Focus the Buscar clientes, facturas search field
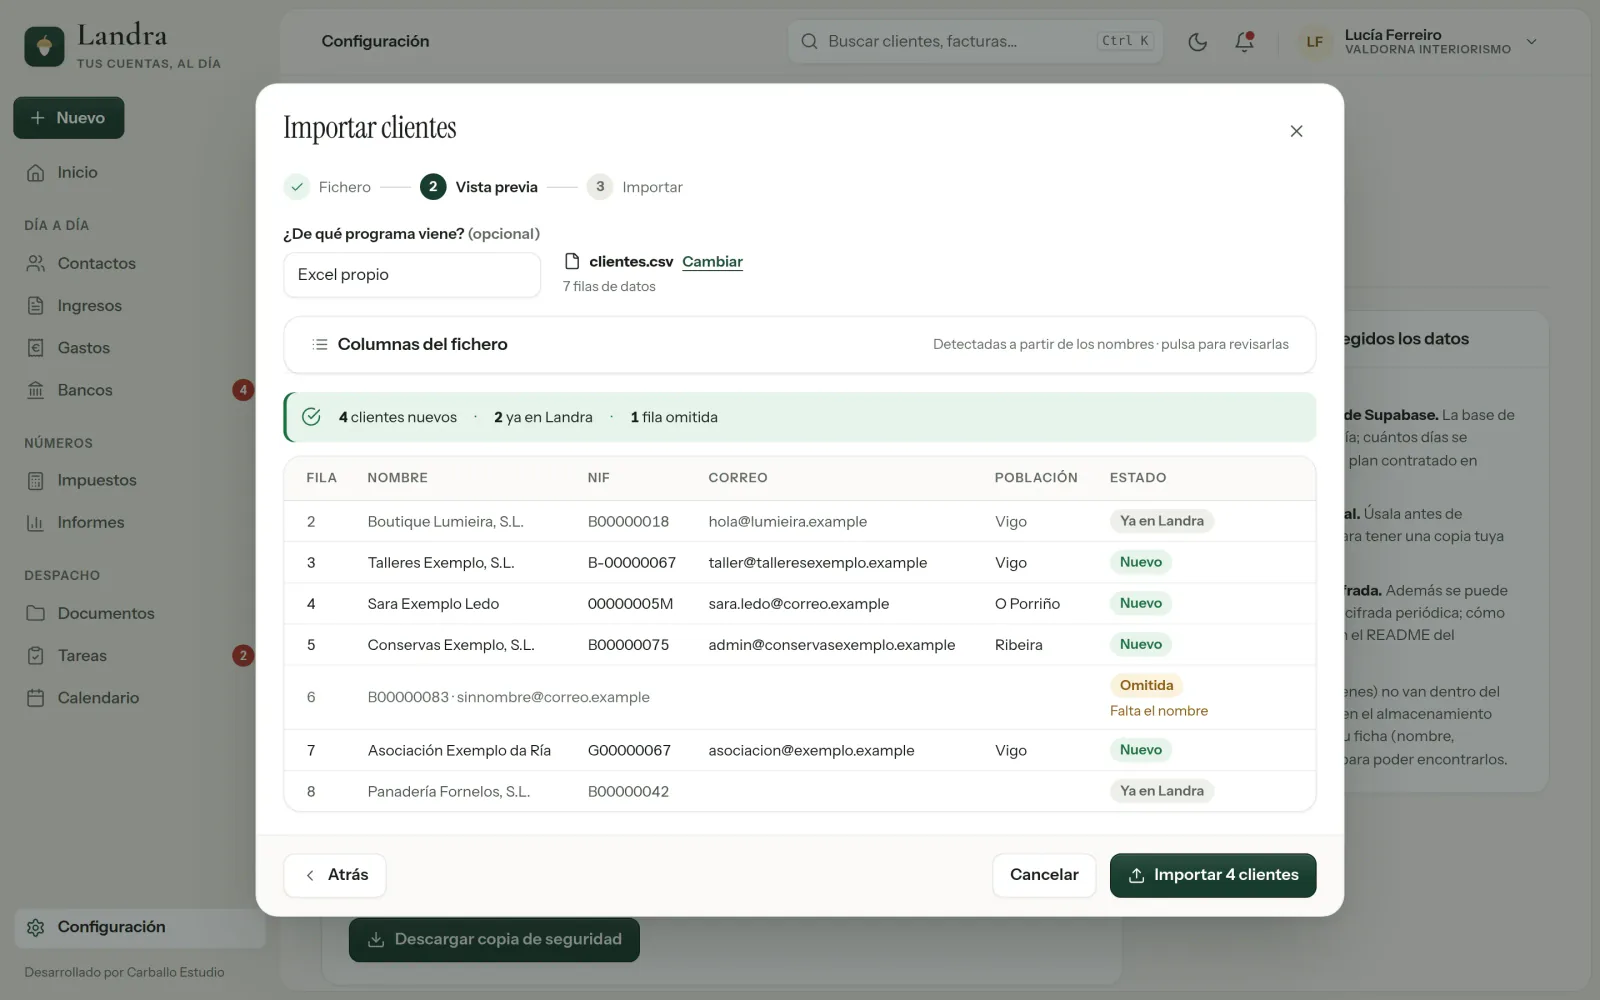 (x=975, y=42)
